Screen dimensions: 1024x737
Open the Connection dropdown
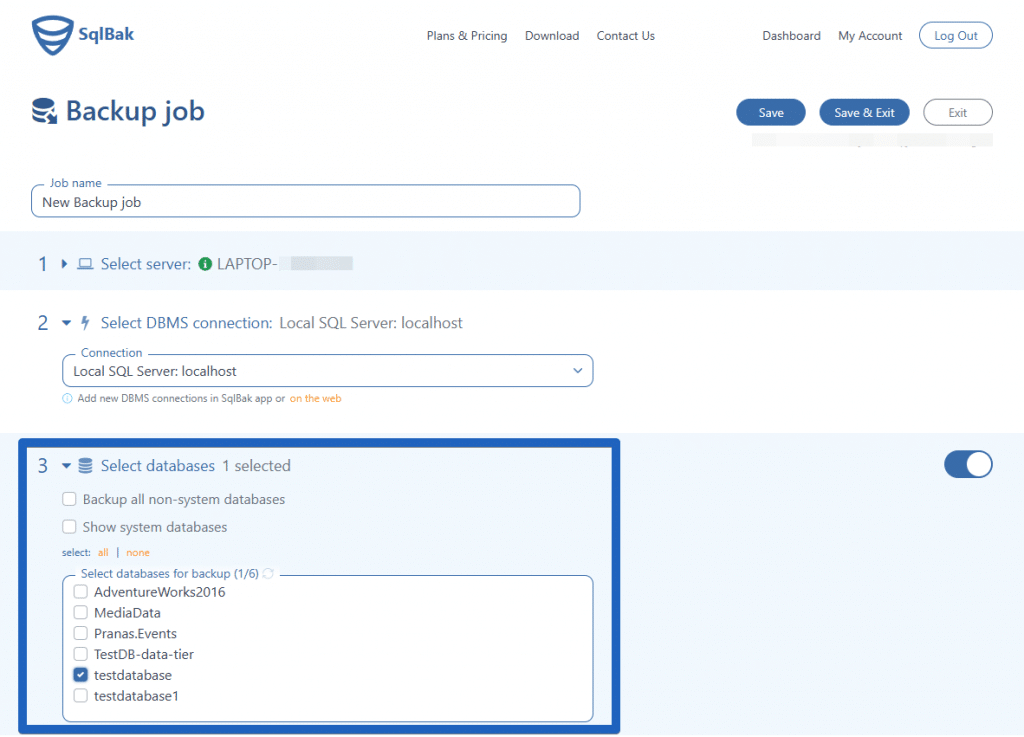pyautogui.click(x=328, y=371)
